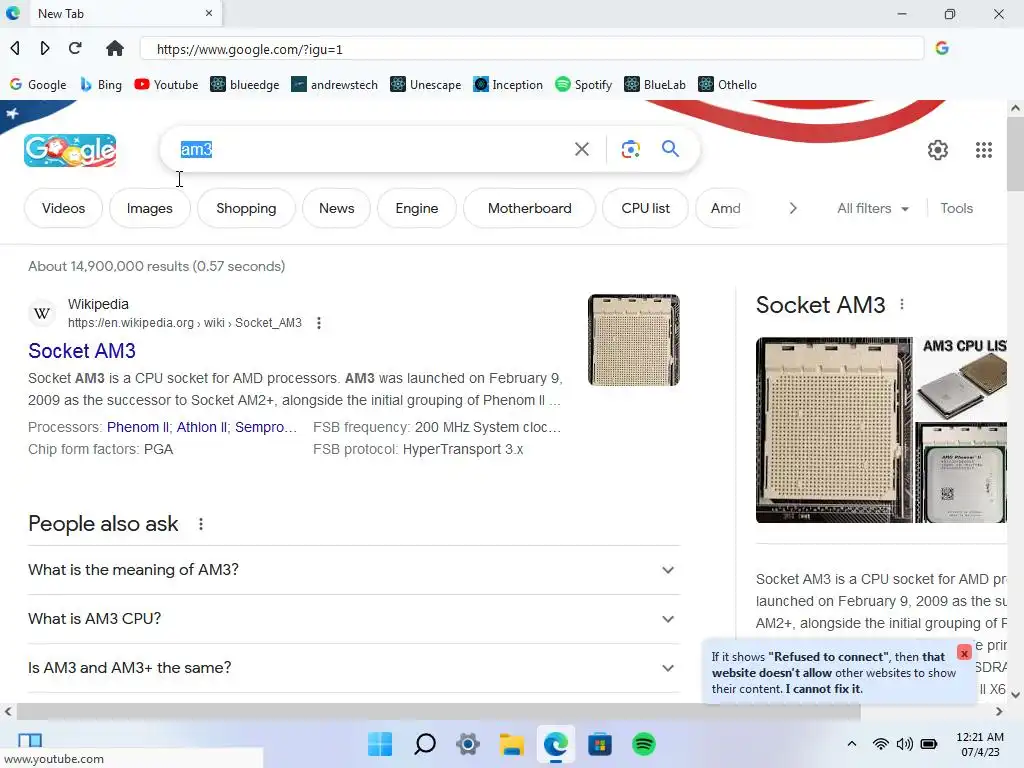Image resolution: width=1024 pixels, height=768 pixels.
Task: Switch to News results
Action: click(x=336, y=208)
